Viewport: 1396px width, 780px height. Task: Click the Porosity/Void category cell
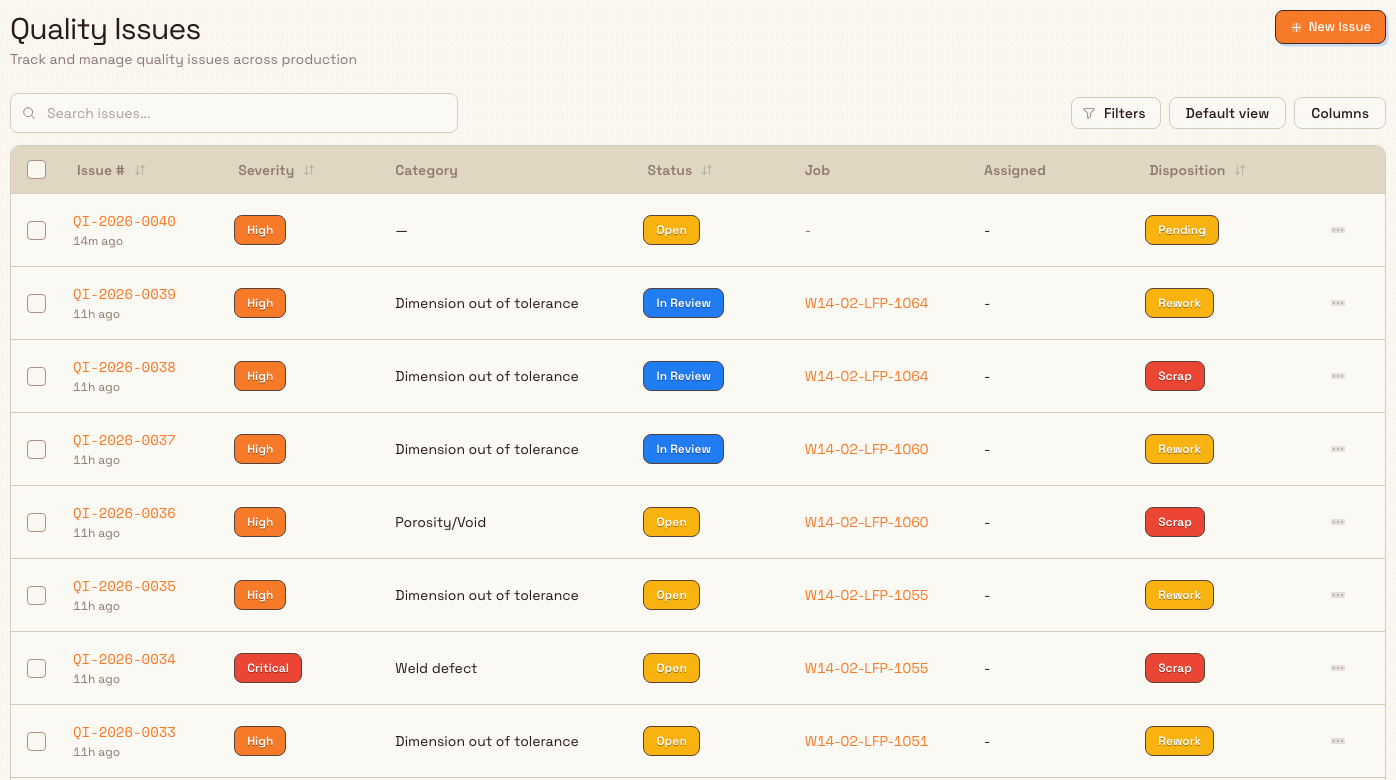pos(440,522)
